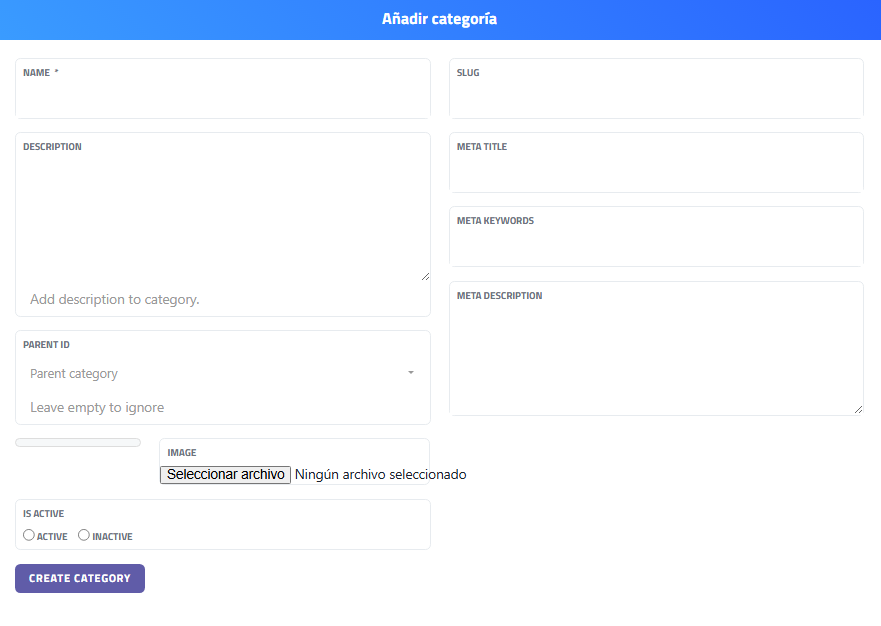Click the Name input field

[222, 98]
